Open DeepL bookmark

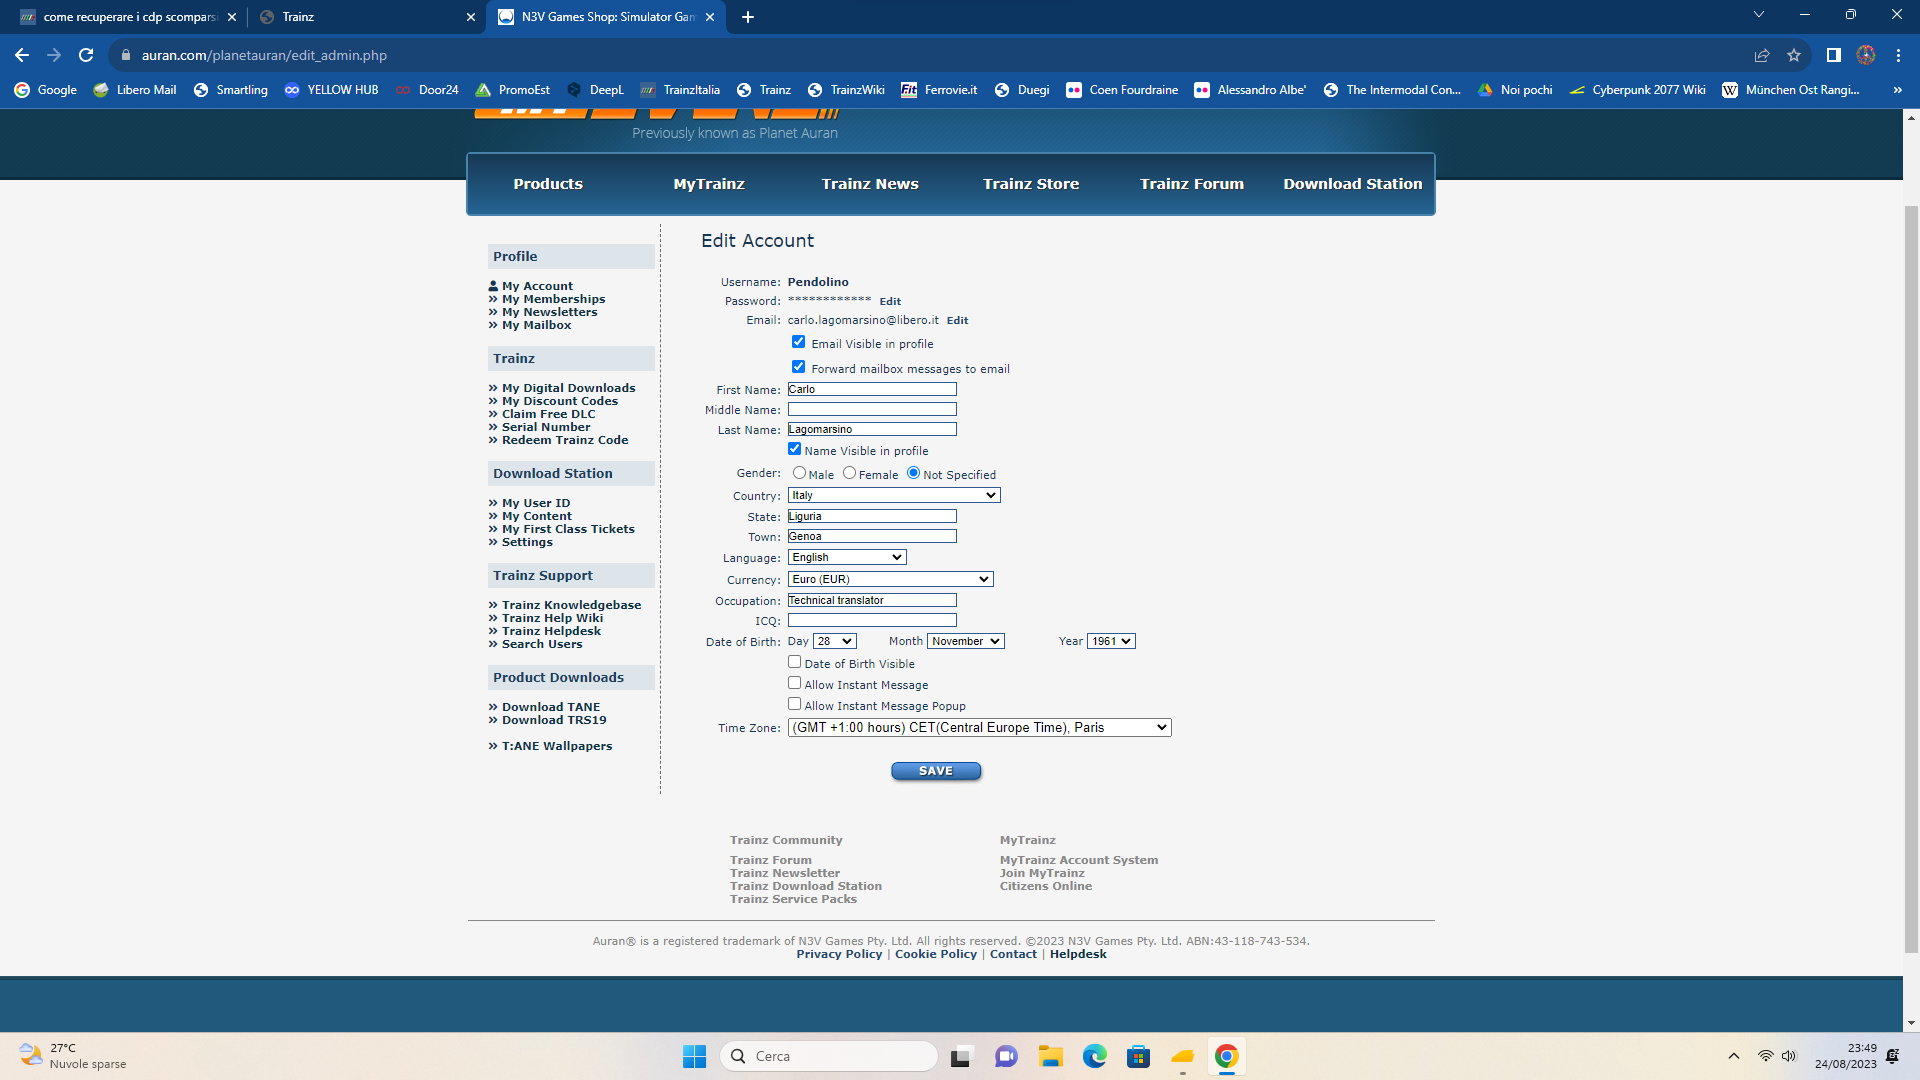[x=595, y=90]
